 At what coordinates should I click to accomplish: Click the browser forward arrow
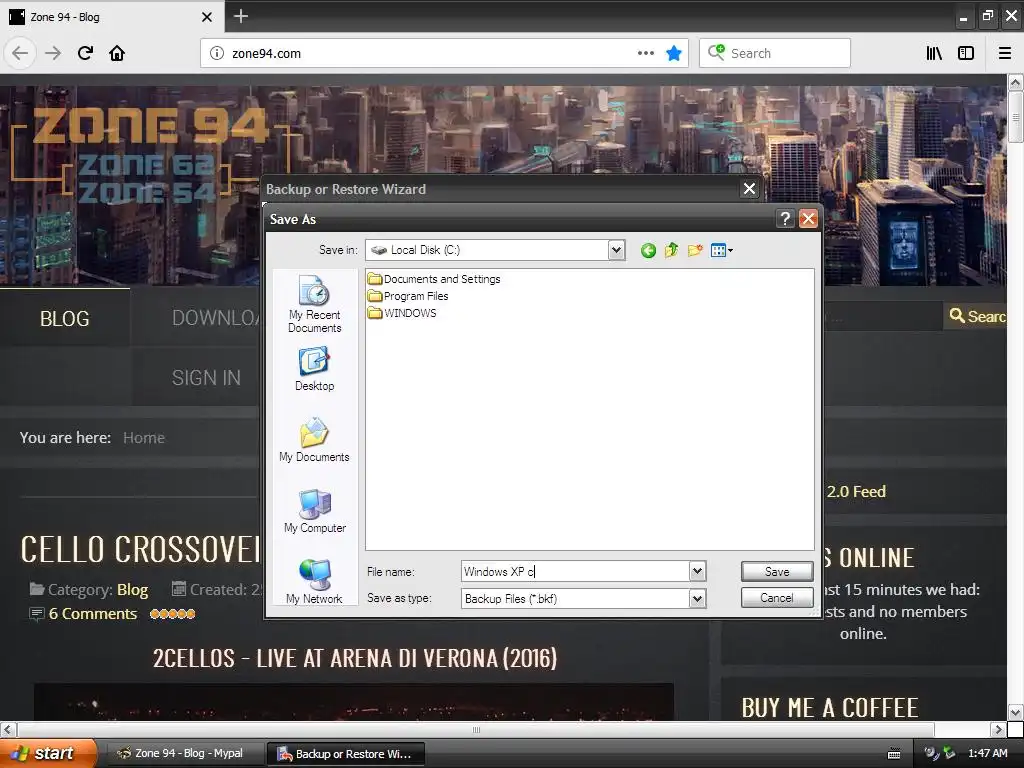(x=53, y=53)
